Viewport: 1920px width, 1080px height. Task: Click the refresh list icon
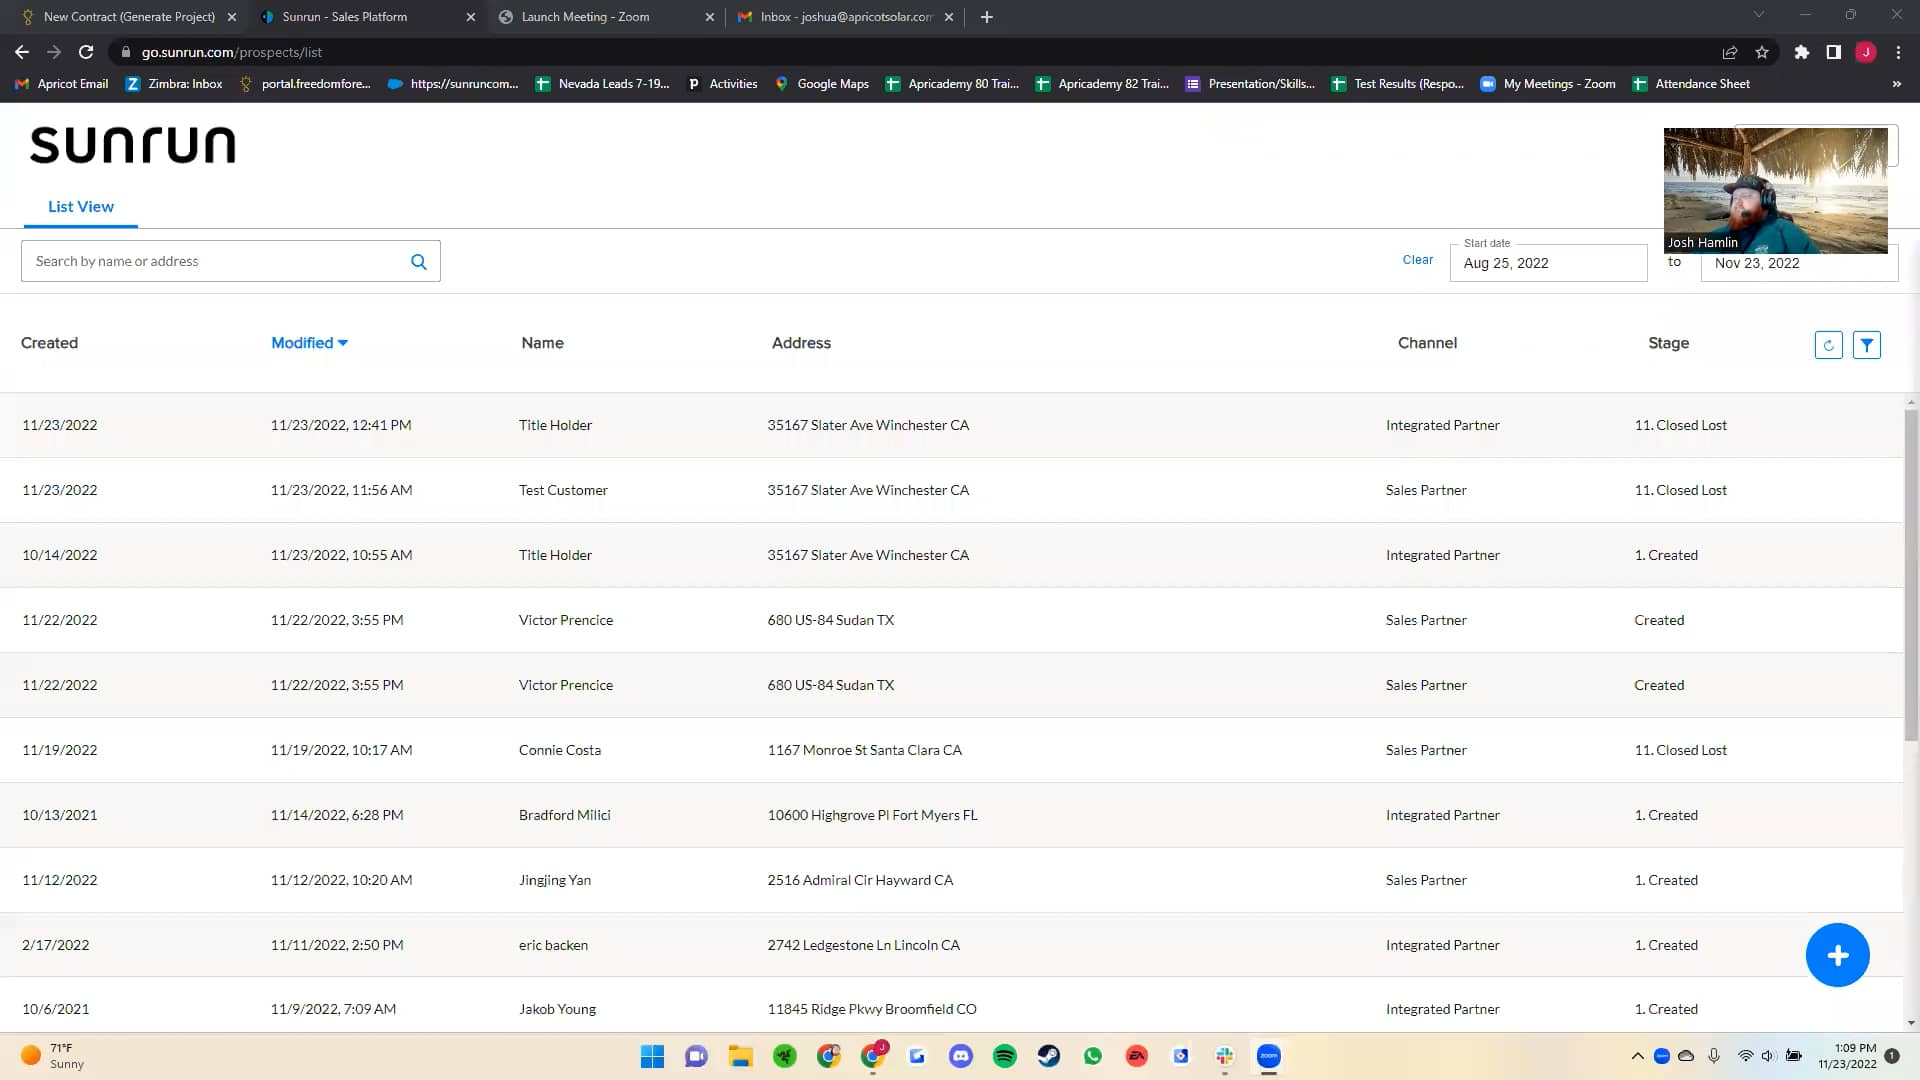[1828, 345]
